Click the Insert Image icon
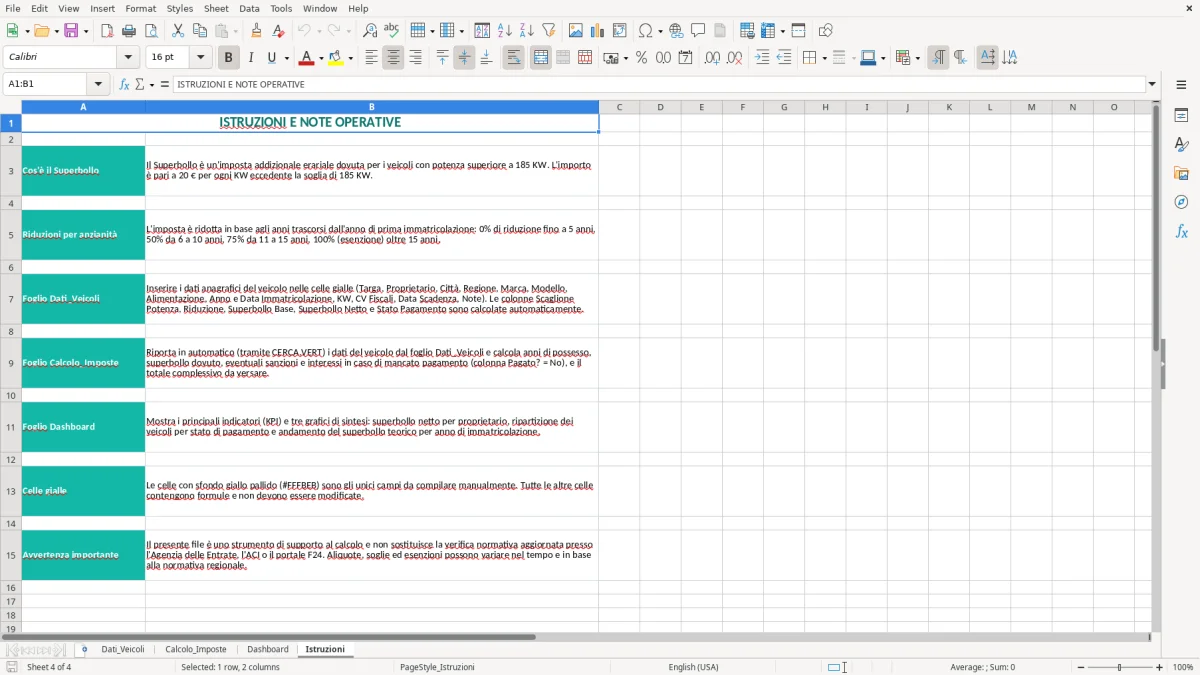The width and height of the screenshot is (1200, 675). tap(576, 31)
